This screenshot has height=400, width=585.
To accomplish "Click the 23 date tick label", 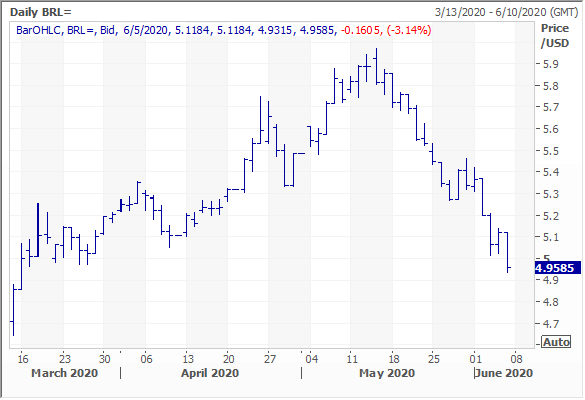I will click(65, 359).
